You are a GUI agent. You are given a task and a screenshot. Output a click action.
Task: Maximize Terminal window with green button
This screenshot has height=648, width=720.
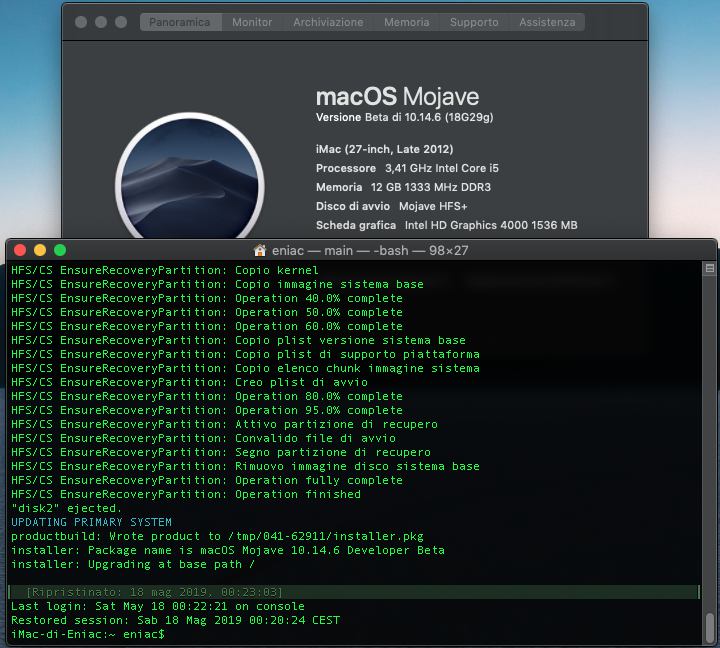tap(60, 250)
